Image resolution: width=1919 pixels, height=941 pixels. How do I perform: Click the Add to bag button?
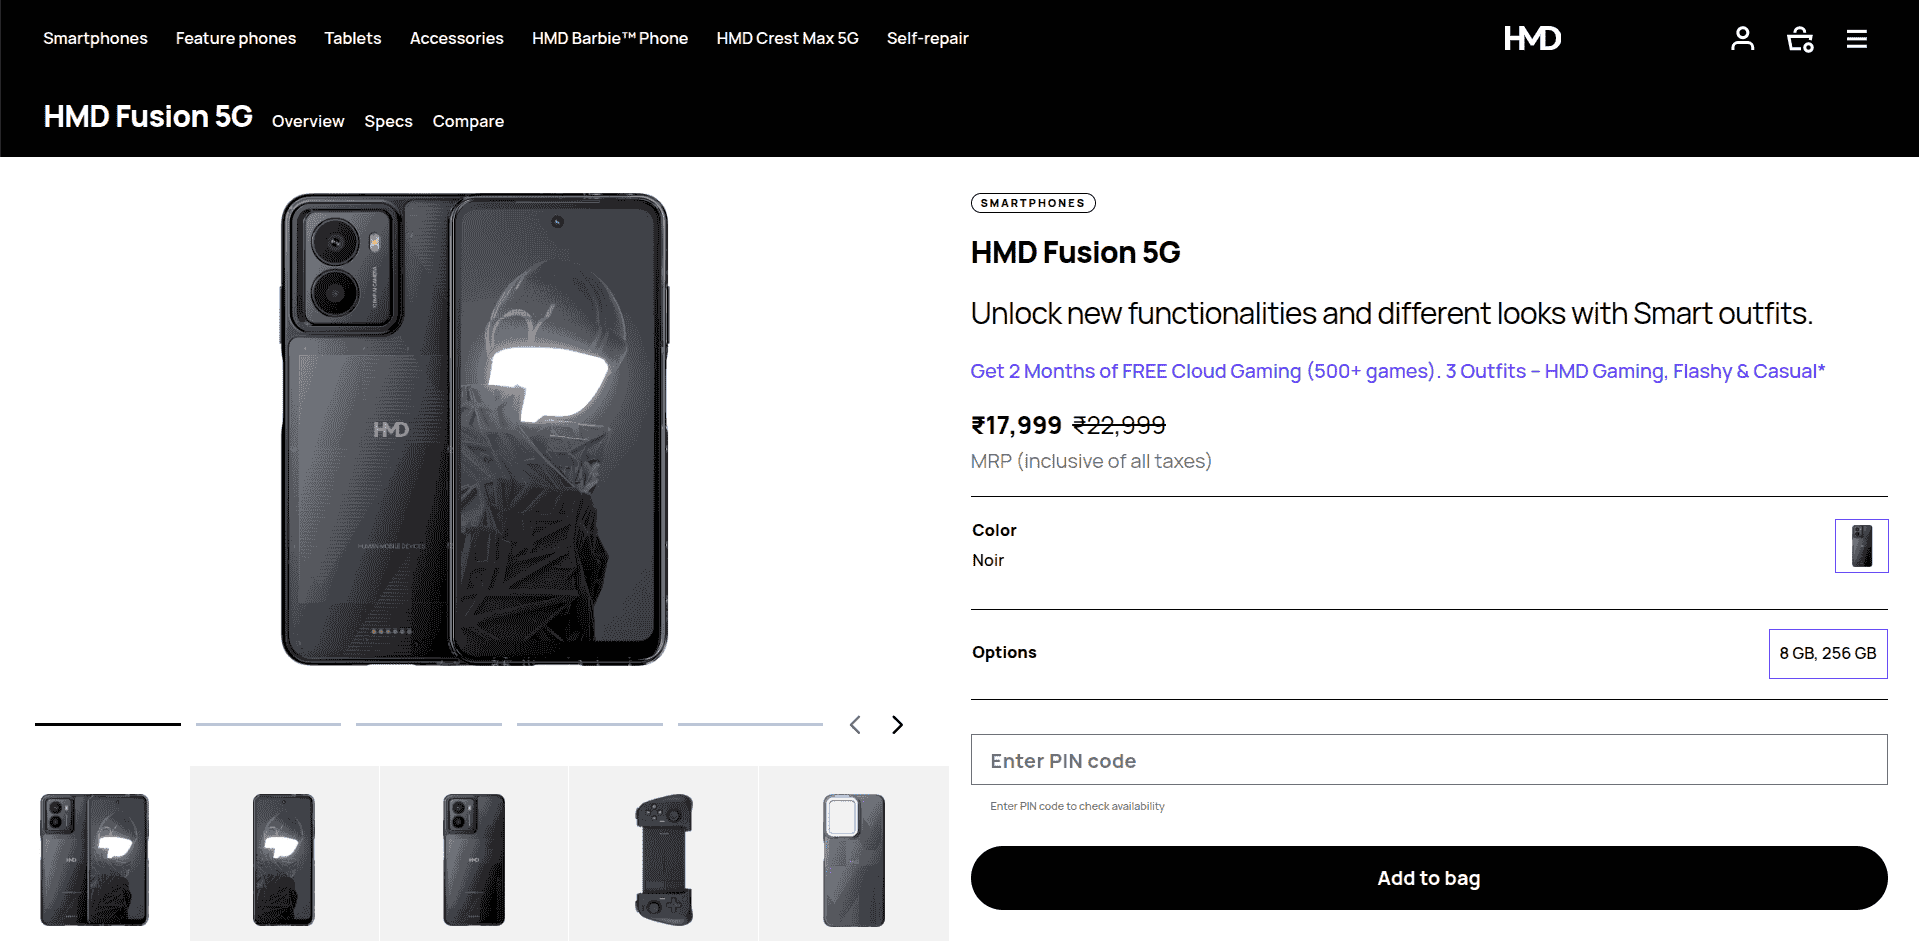[x=1428, y=878]
